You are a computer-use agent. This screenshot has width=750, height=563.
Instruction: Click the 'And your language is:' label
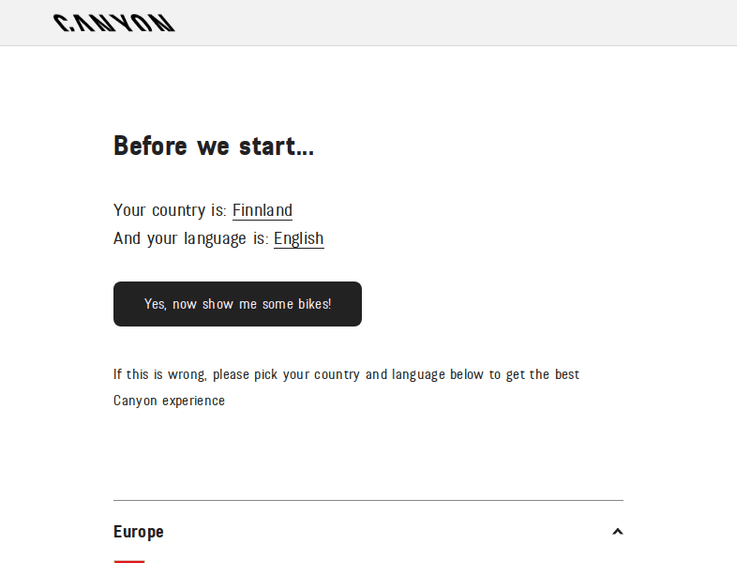point(191,239)
